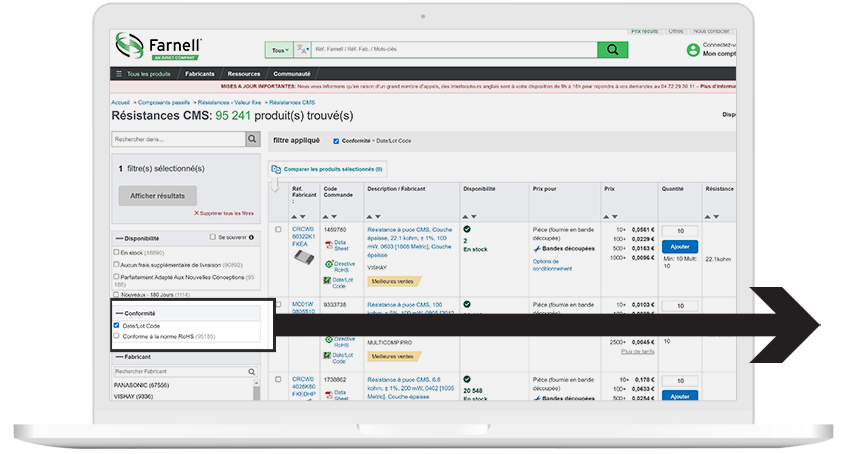Enable the En stock availability filter
The height and width of the screenshot is (454, 850).
tap(117, 252)
